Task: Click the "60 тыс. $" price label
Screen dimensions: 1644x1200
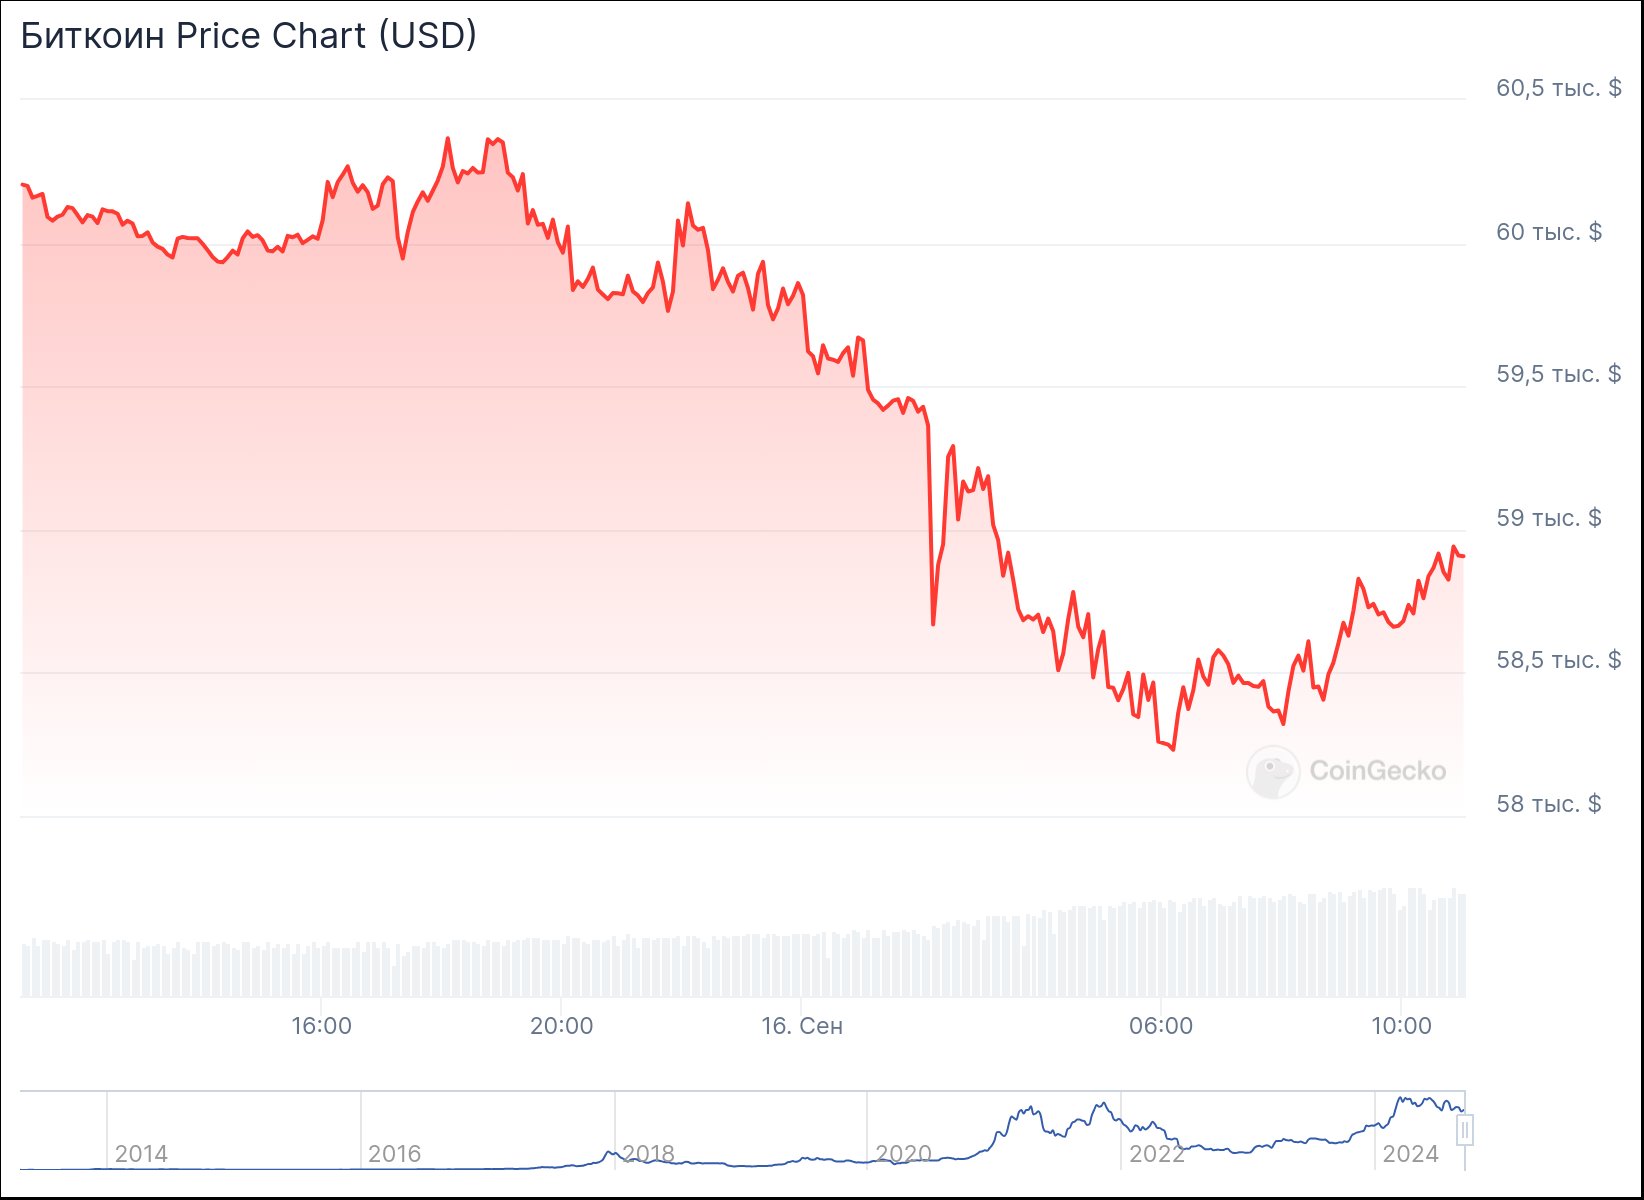Action: [x=1548, y=232]
